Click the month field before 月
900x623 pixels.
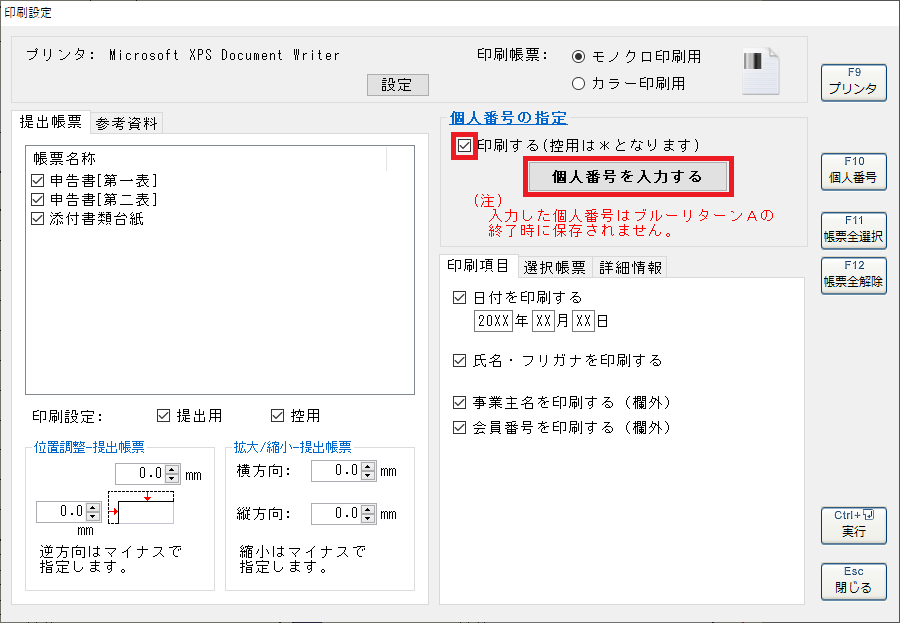click(543, 321)
